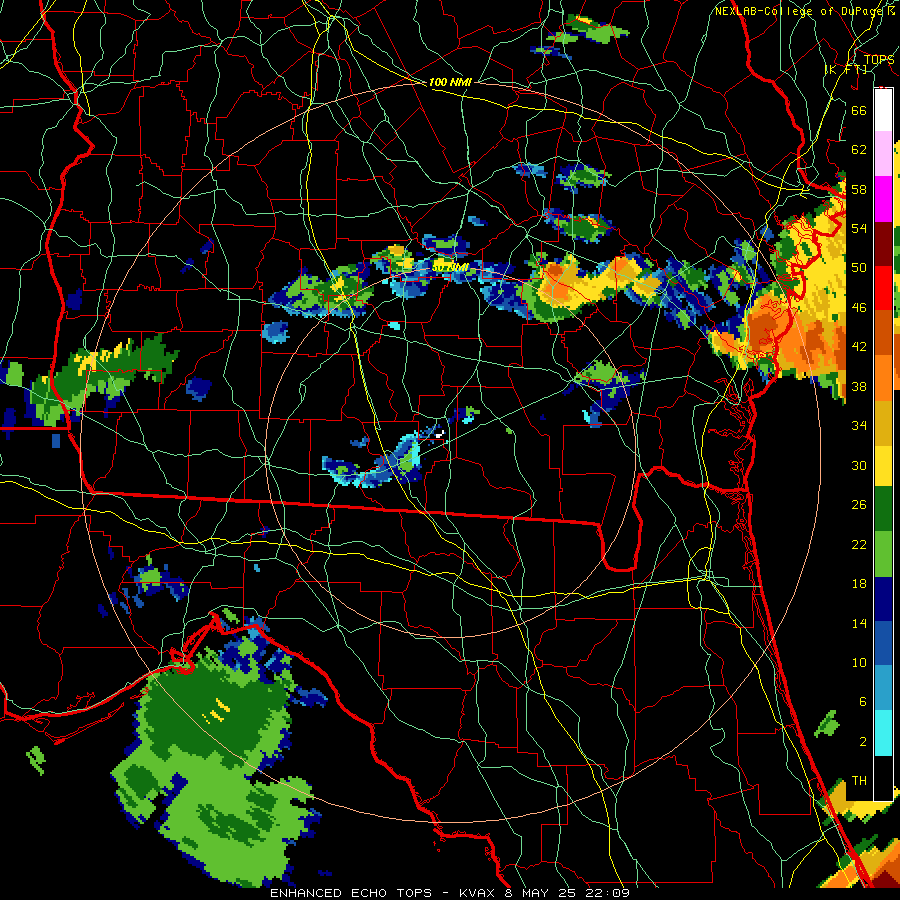Click the white swatch in the tops legend
This screenshot has width=900, height=900.
(x=883, y=110)
